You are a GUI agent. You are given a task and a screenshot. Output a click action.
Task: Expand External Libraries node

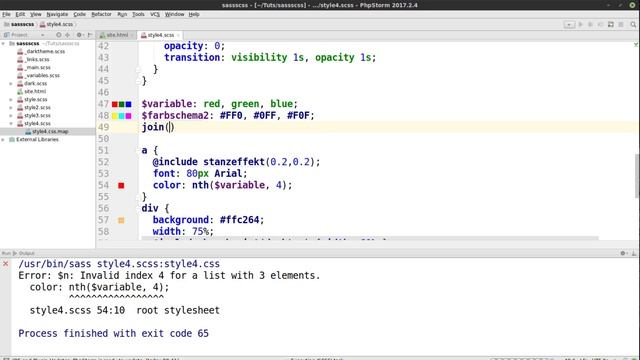[x=4, y=140]
